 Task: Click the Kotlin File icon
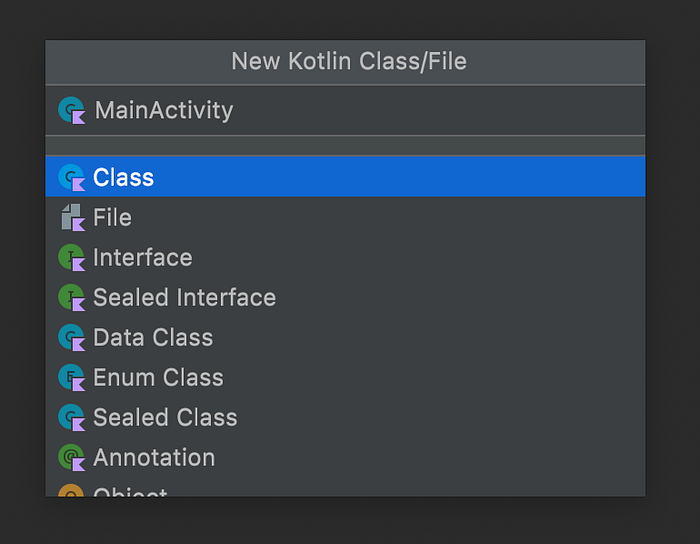pos(72,217)
